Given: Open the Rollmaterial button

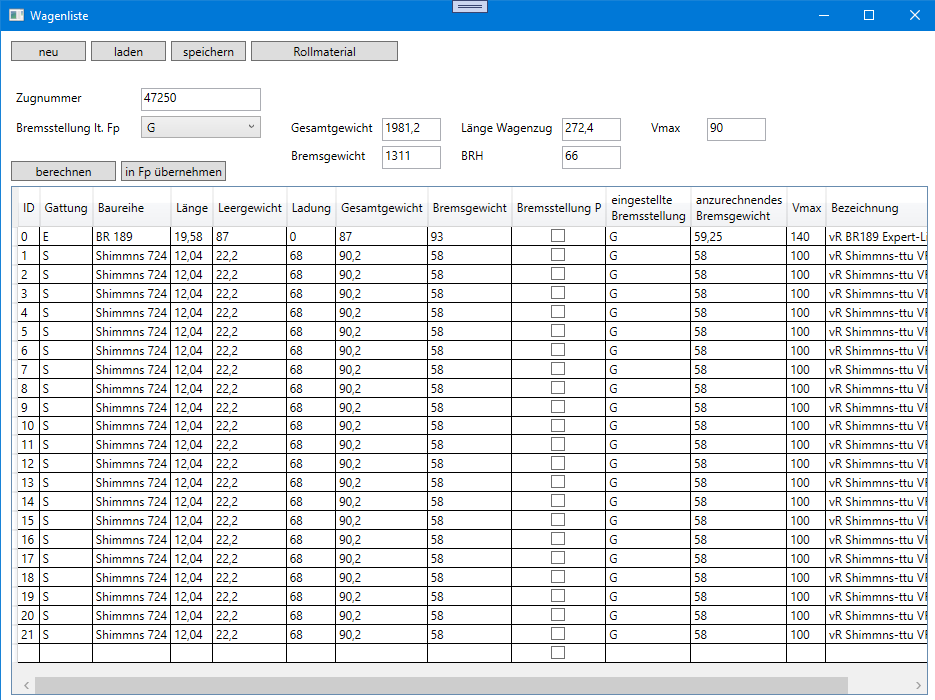Looking at the screenshot, I should [x=324, y=51].
